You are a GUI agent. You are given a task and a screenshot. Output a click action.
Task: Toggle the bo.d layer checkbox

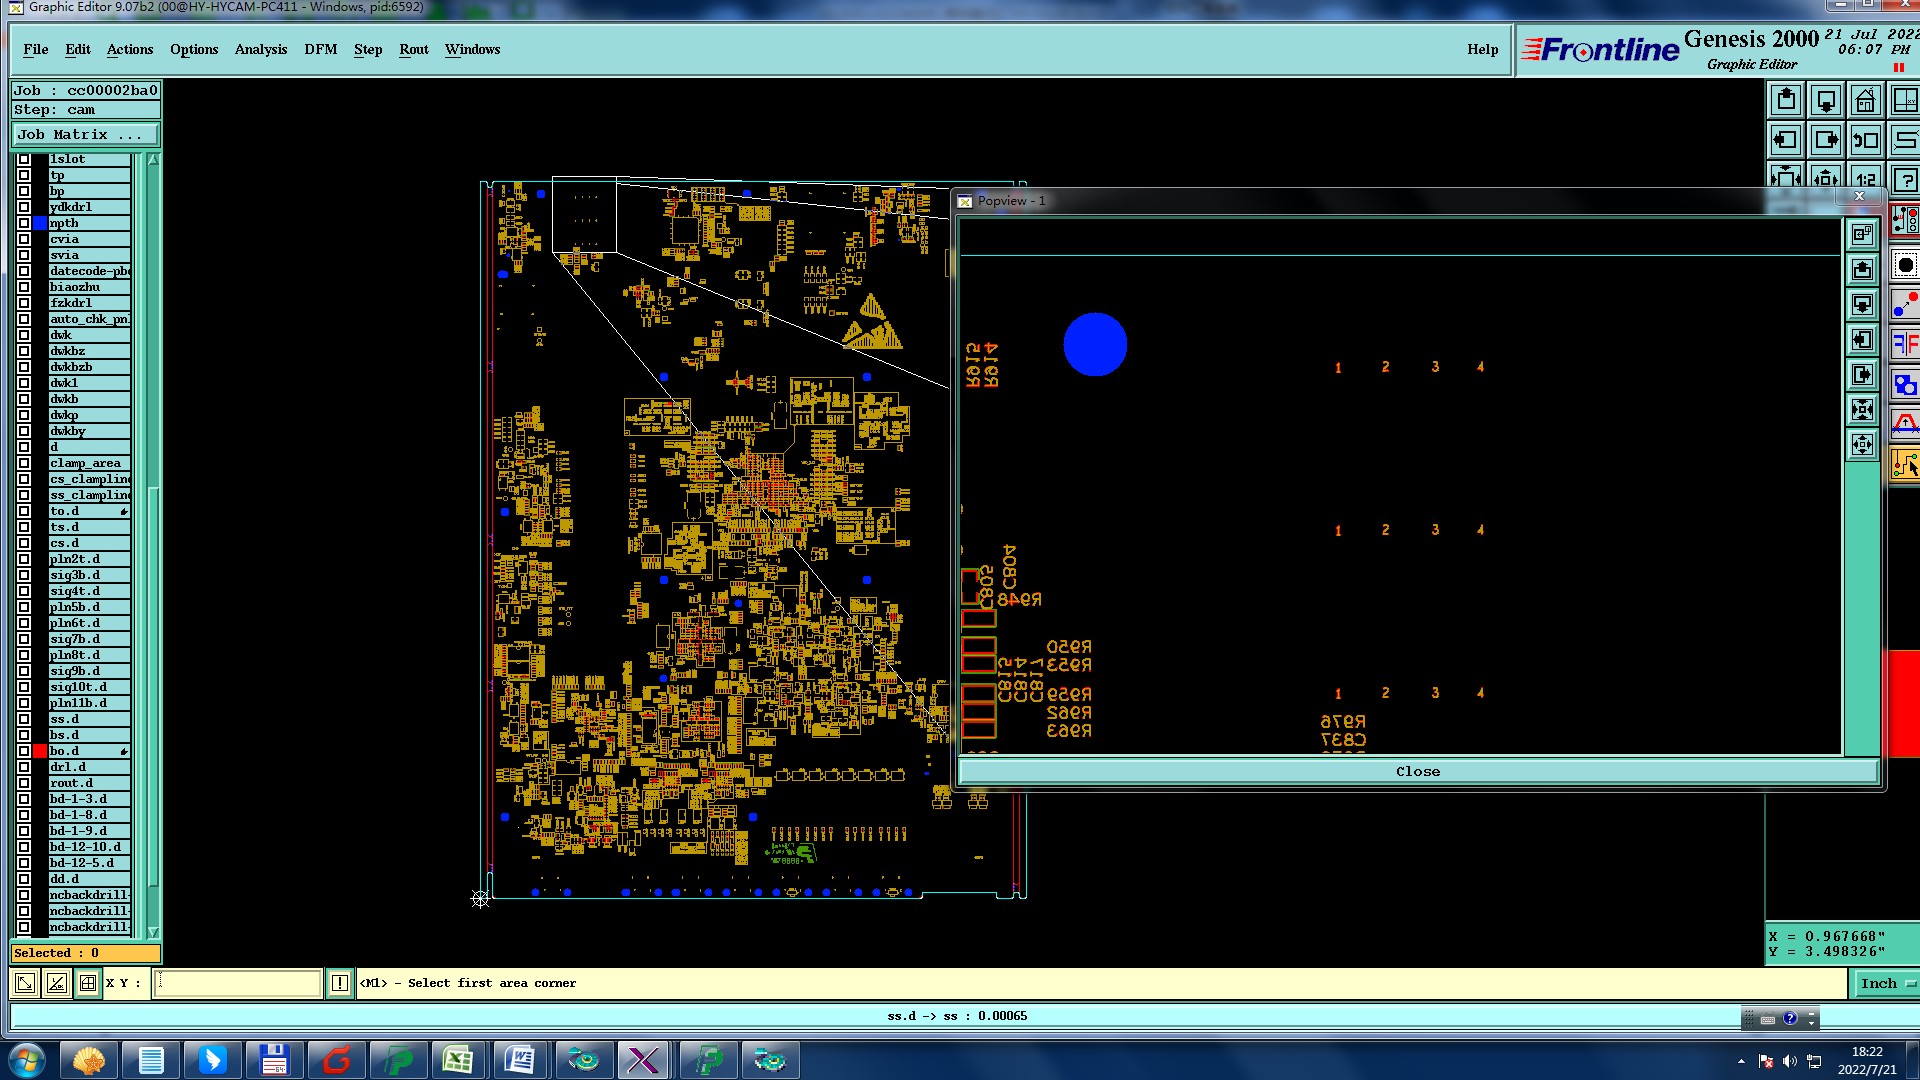(x=24, y=751)
